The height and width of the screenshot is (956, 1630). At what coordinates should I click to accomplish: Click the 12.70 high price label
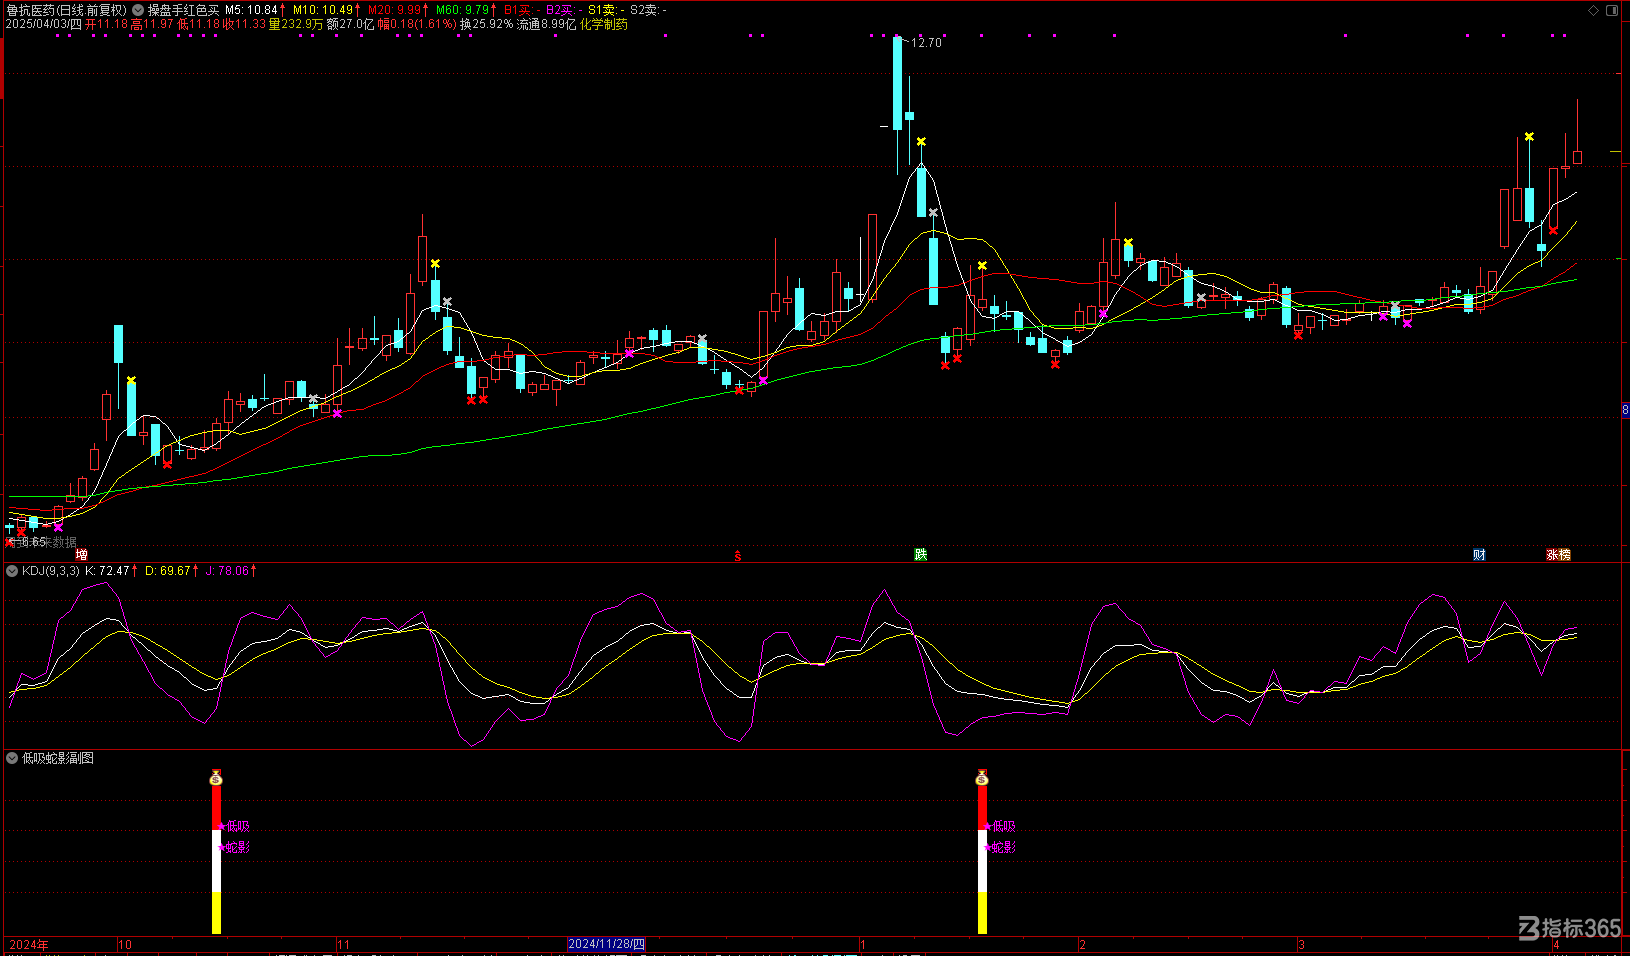(x=926, y=43)
